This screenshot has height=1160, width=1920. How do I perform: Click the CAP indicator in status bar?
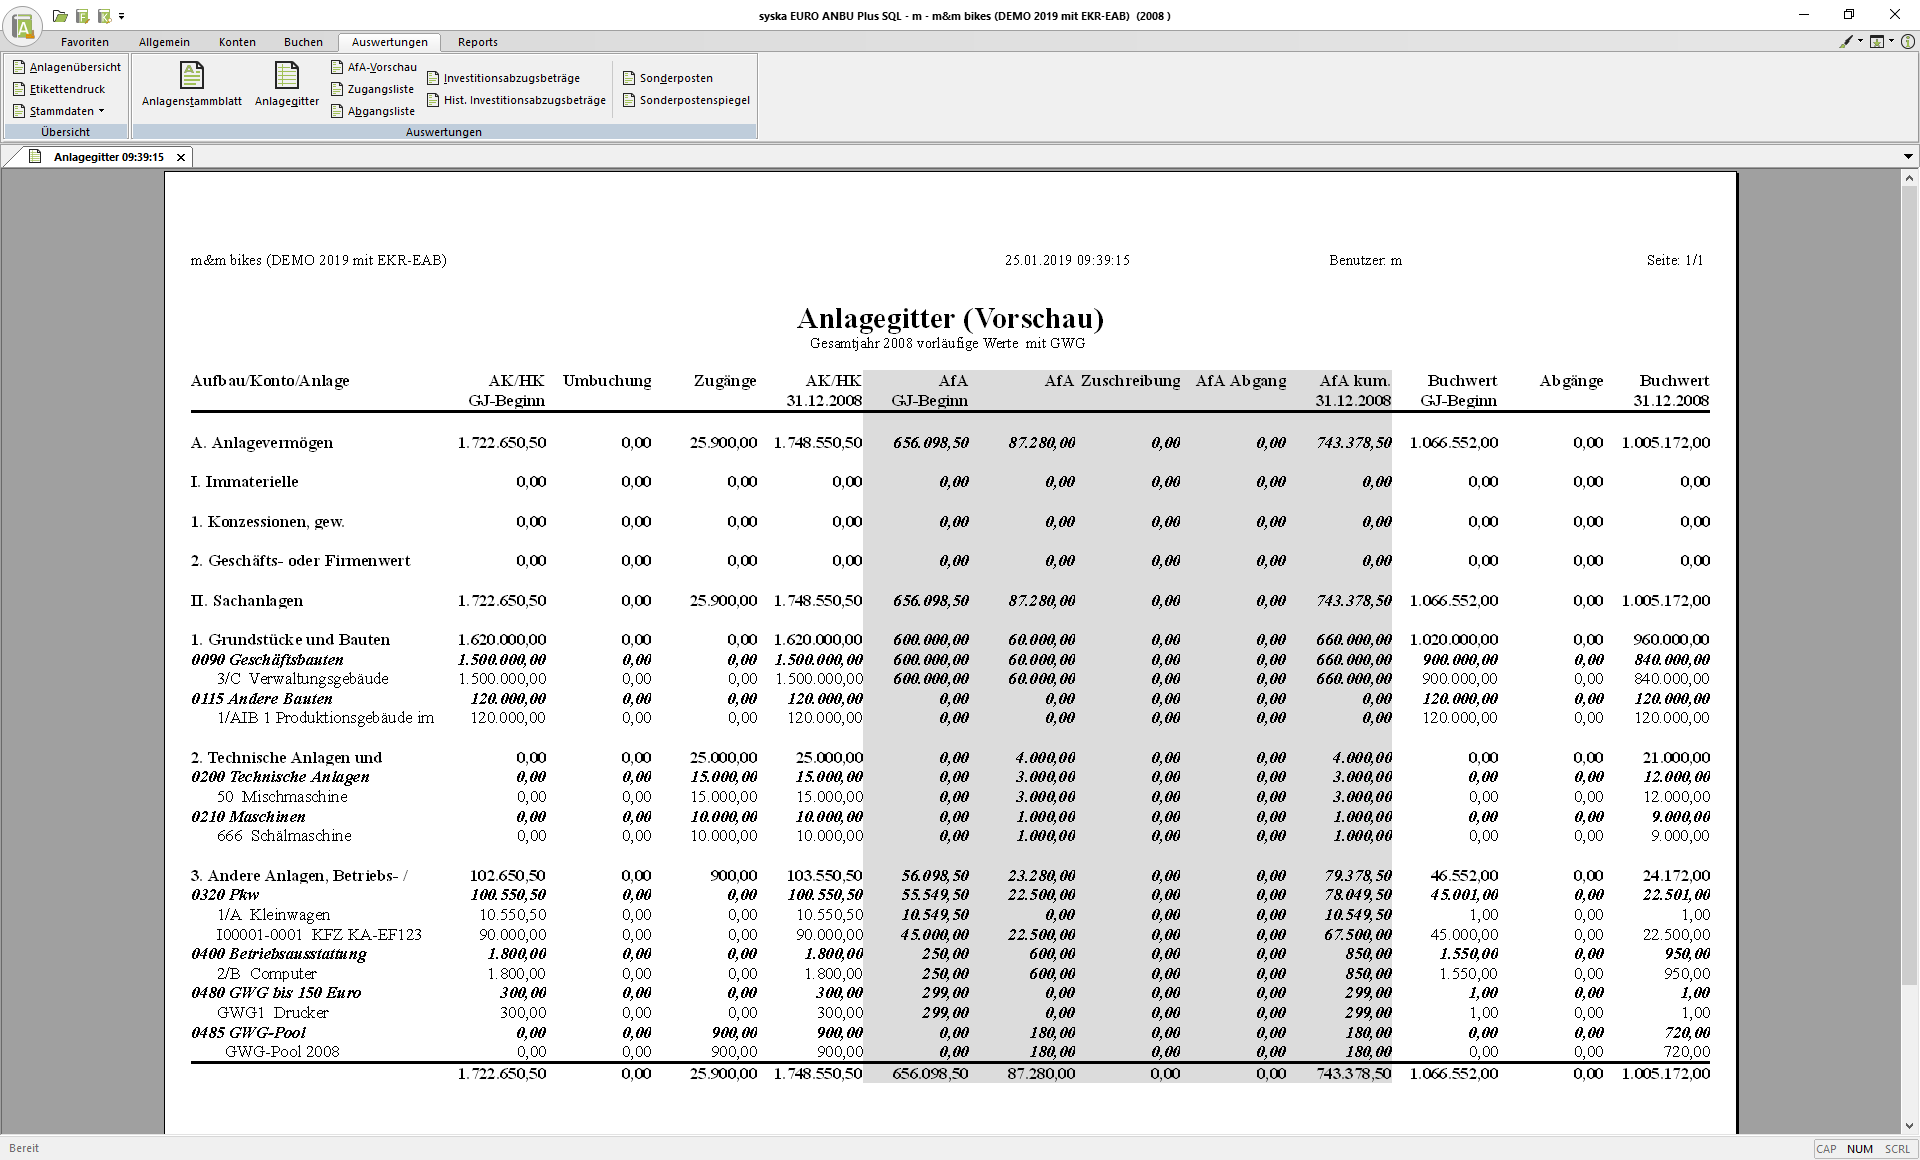(x=1826, y=1149)
